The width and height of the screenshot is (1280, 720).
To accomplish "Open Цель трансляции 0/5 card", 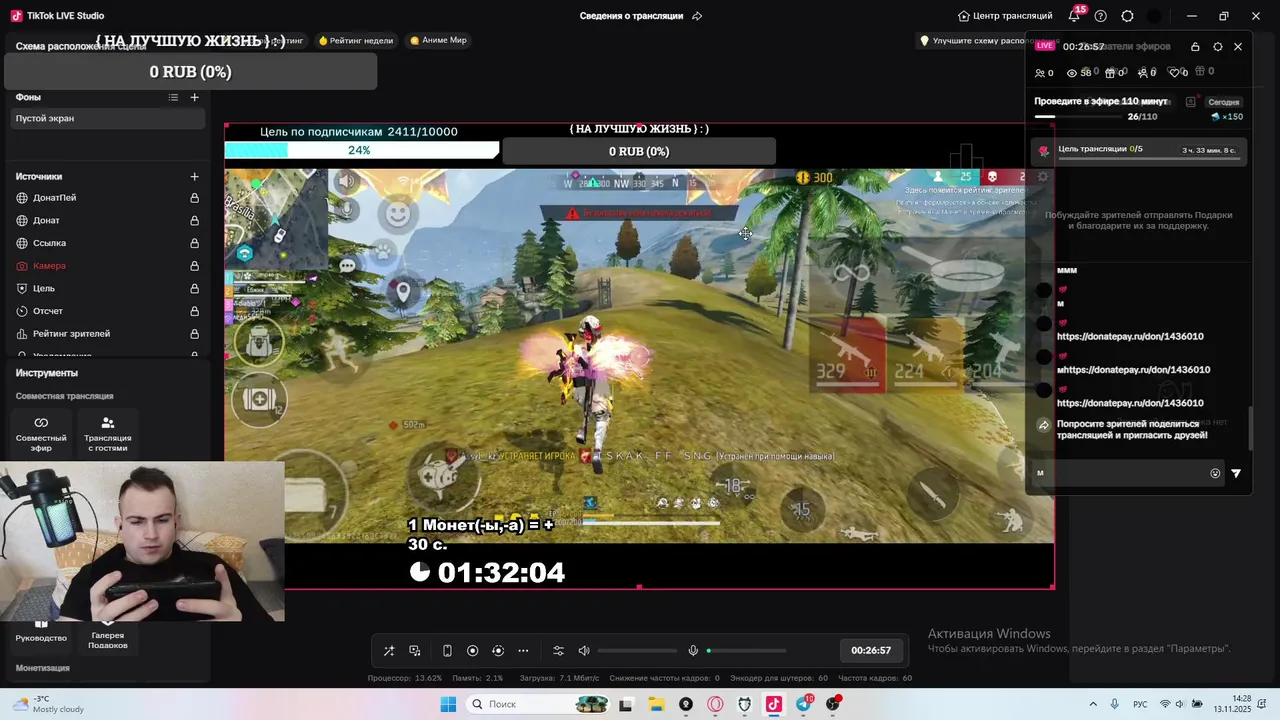I will pyautogui.click(x=1138, y=150).
